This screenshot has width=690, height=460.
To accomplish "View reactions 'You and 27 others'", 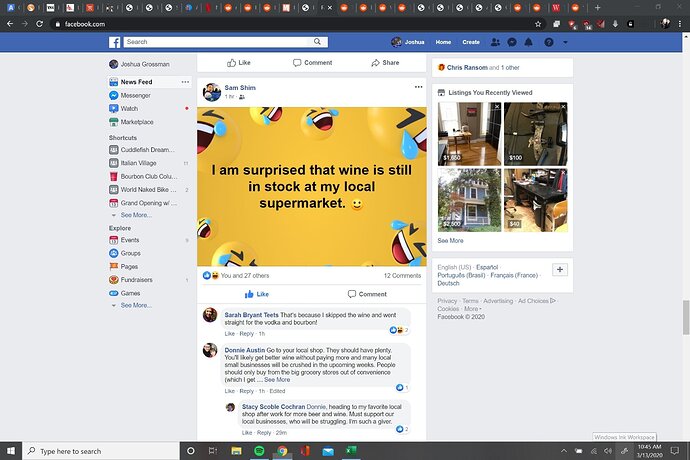I will (x=245, y=276).
